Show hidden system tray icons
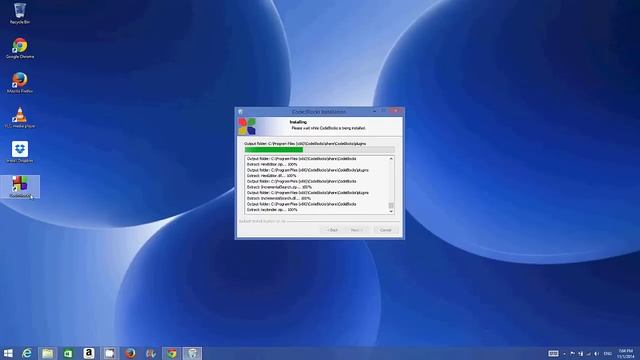 point(564,354)
